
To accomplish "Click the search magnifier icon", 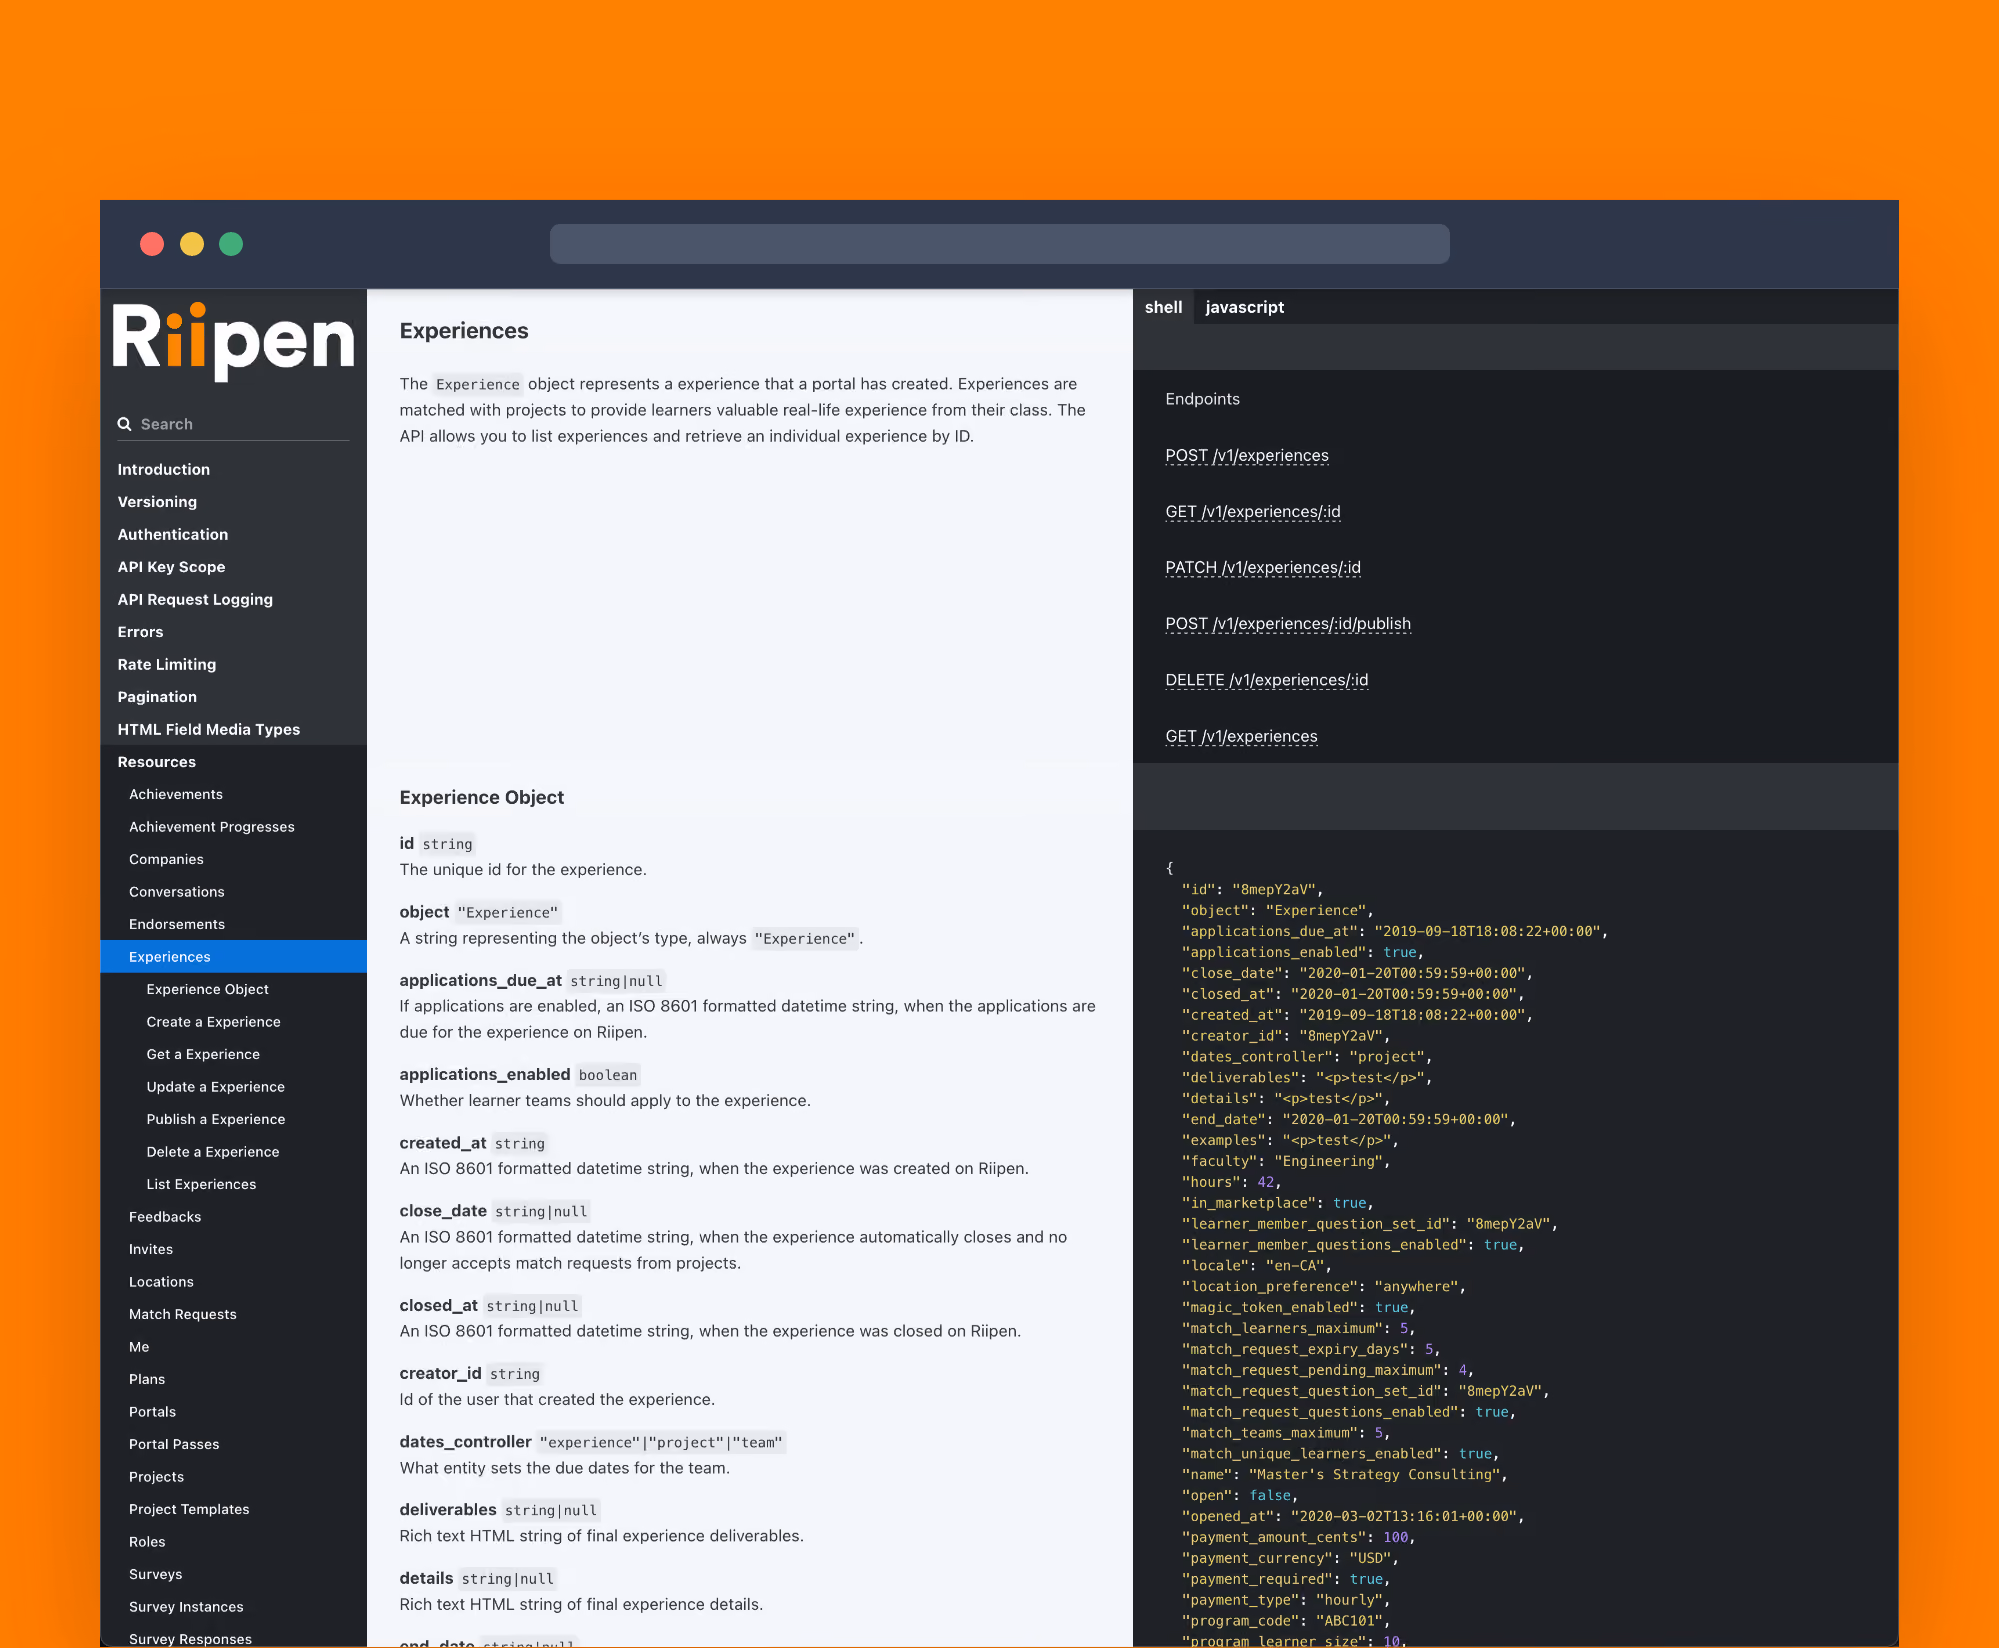I will click(x=125, y=424).
